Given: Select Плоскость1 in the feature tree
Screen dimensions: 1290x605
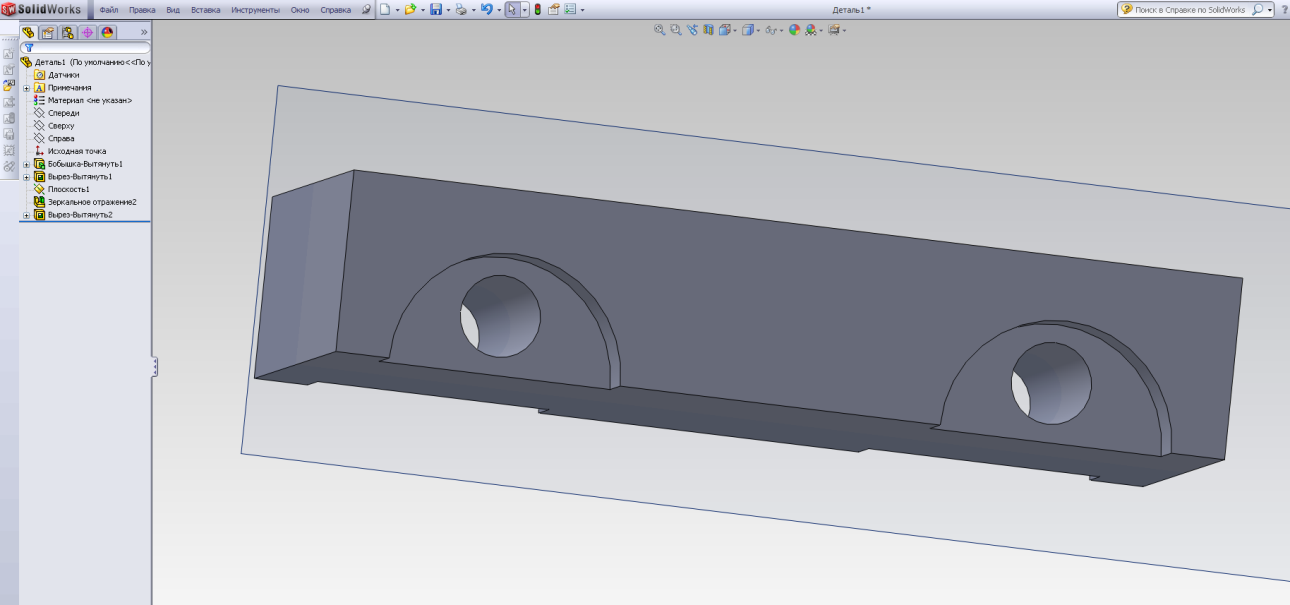Looking at the screenshot, I should point(68,189).
